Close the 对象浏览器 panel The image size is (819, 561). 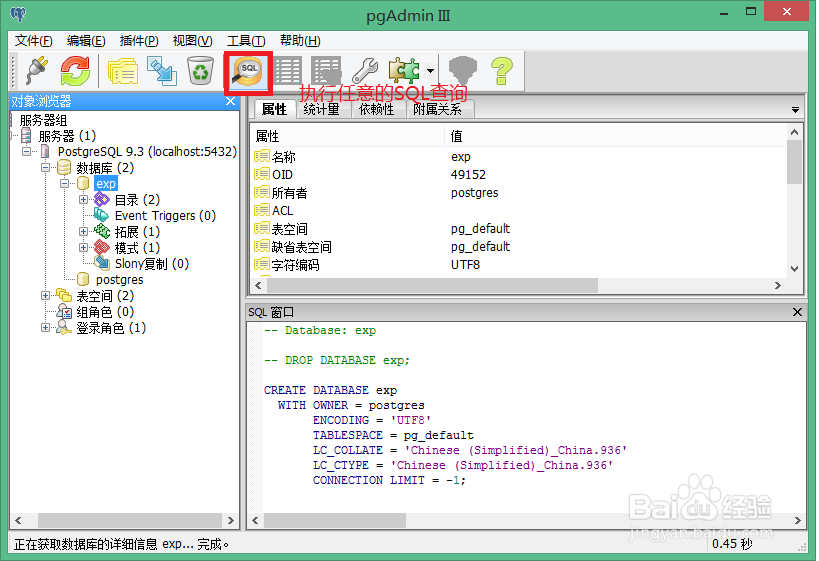coord(230,101)
